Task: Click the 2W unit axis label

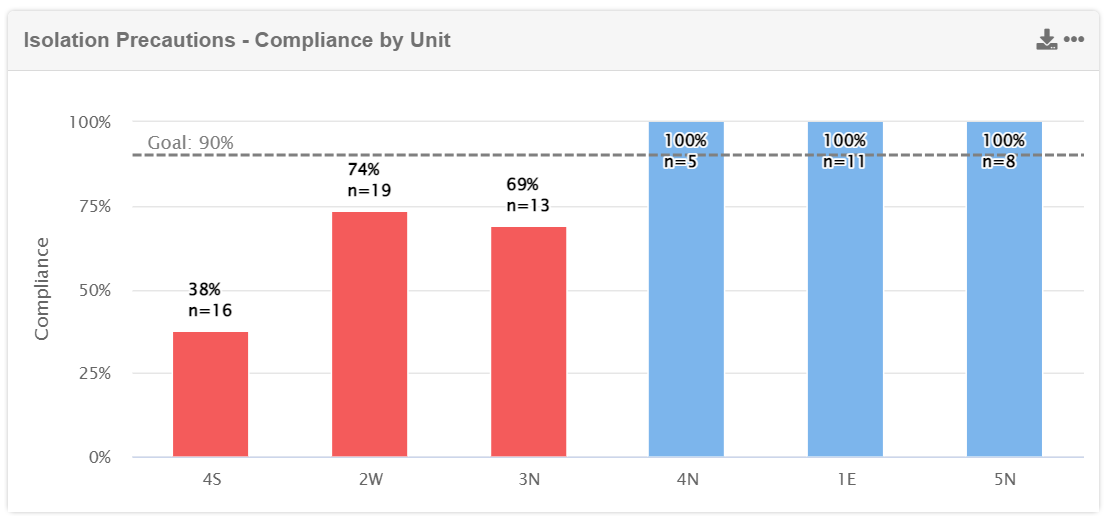Action: 370,480
